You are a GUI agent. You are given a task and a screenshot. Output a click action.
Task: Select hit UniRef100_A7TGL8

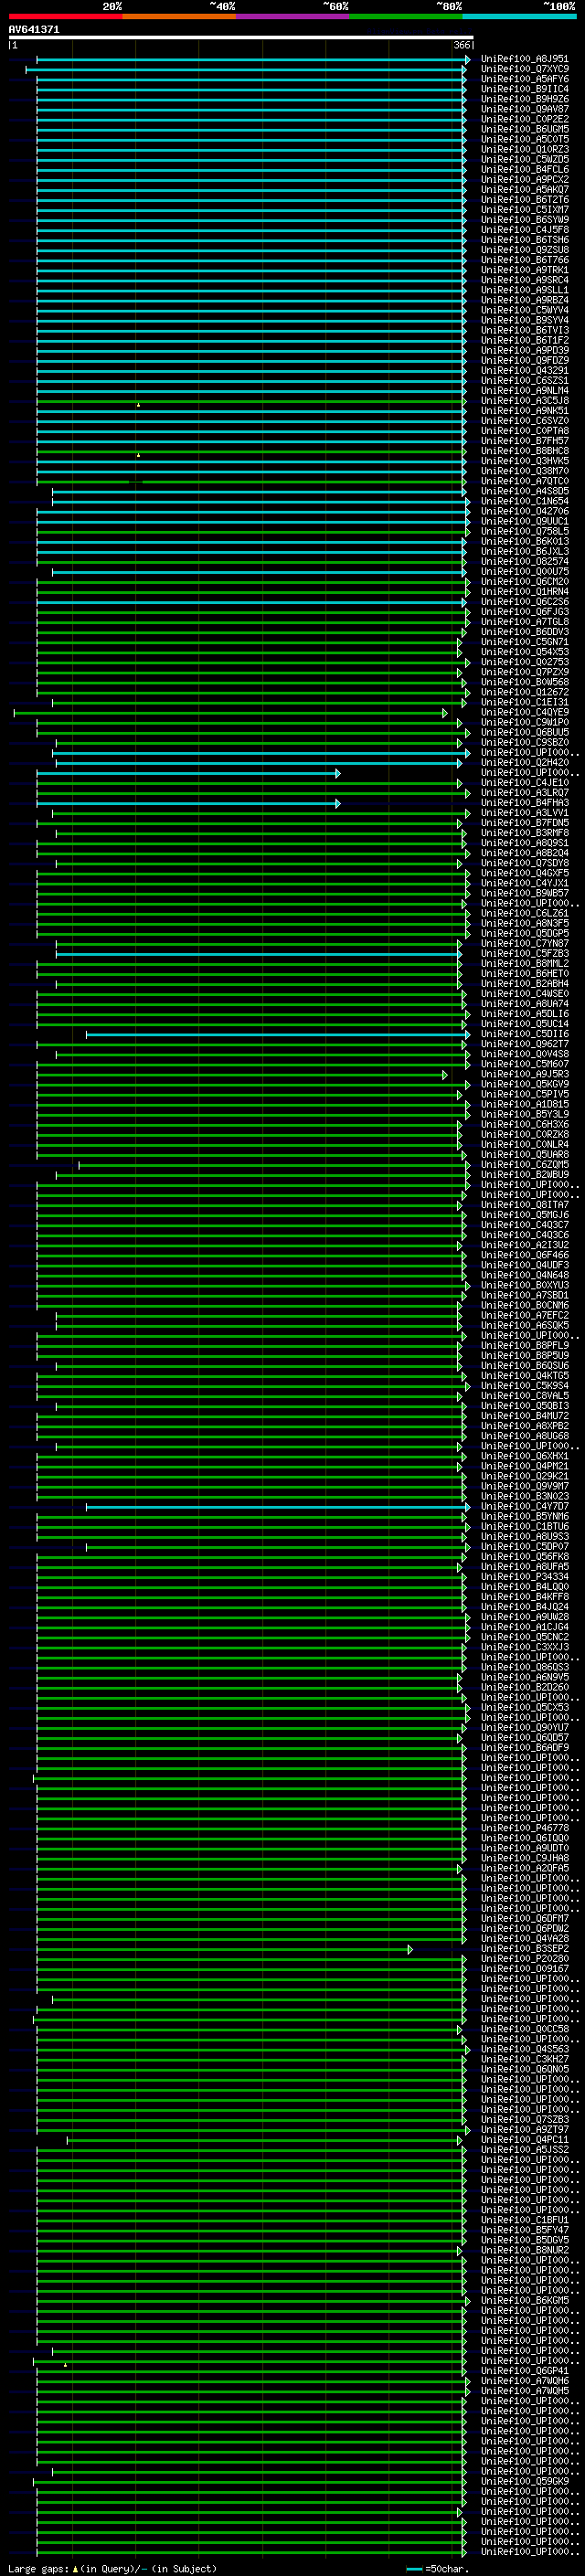click(x=525, y=622)
